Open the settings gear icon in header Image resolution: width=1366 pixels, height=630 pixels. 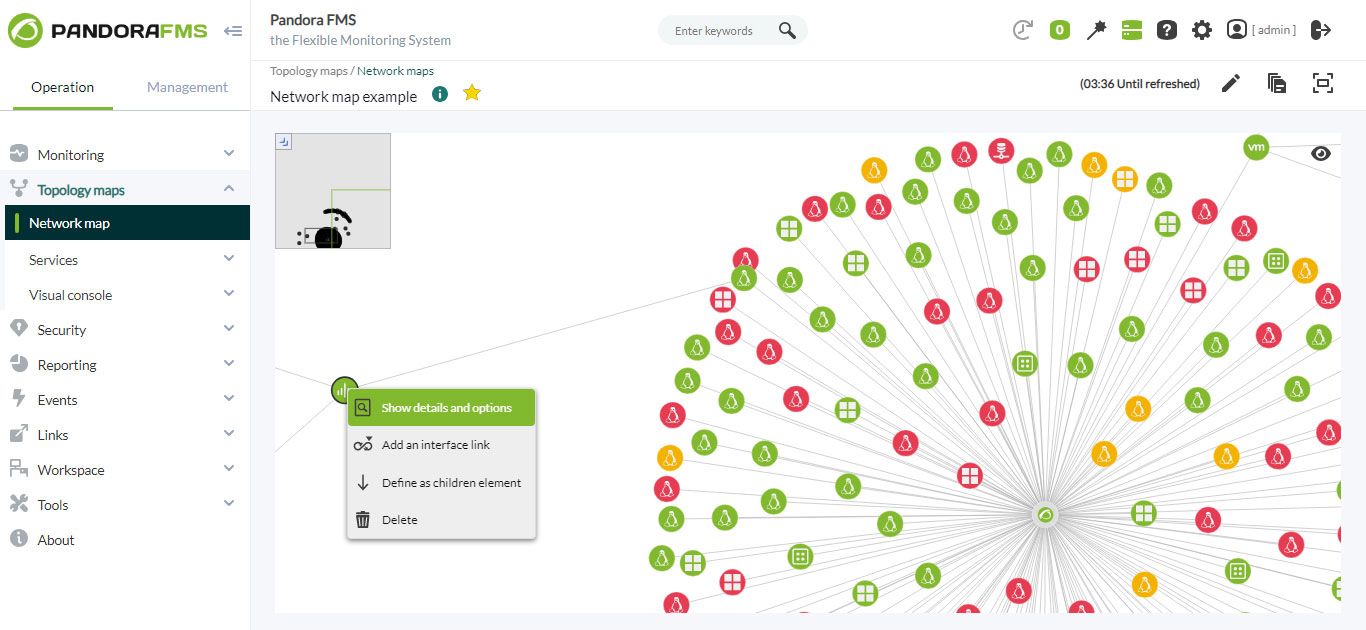coord(1202,30)
